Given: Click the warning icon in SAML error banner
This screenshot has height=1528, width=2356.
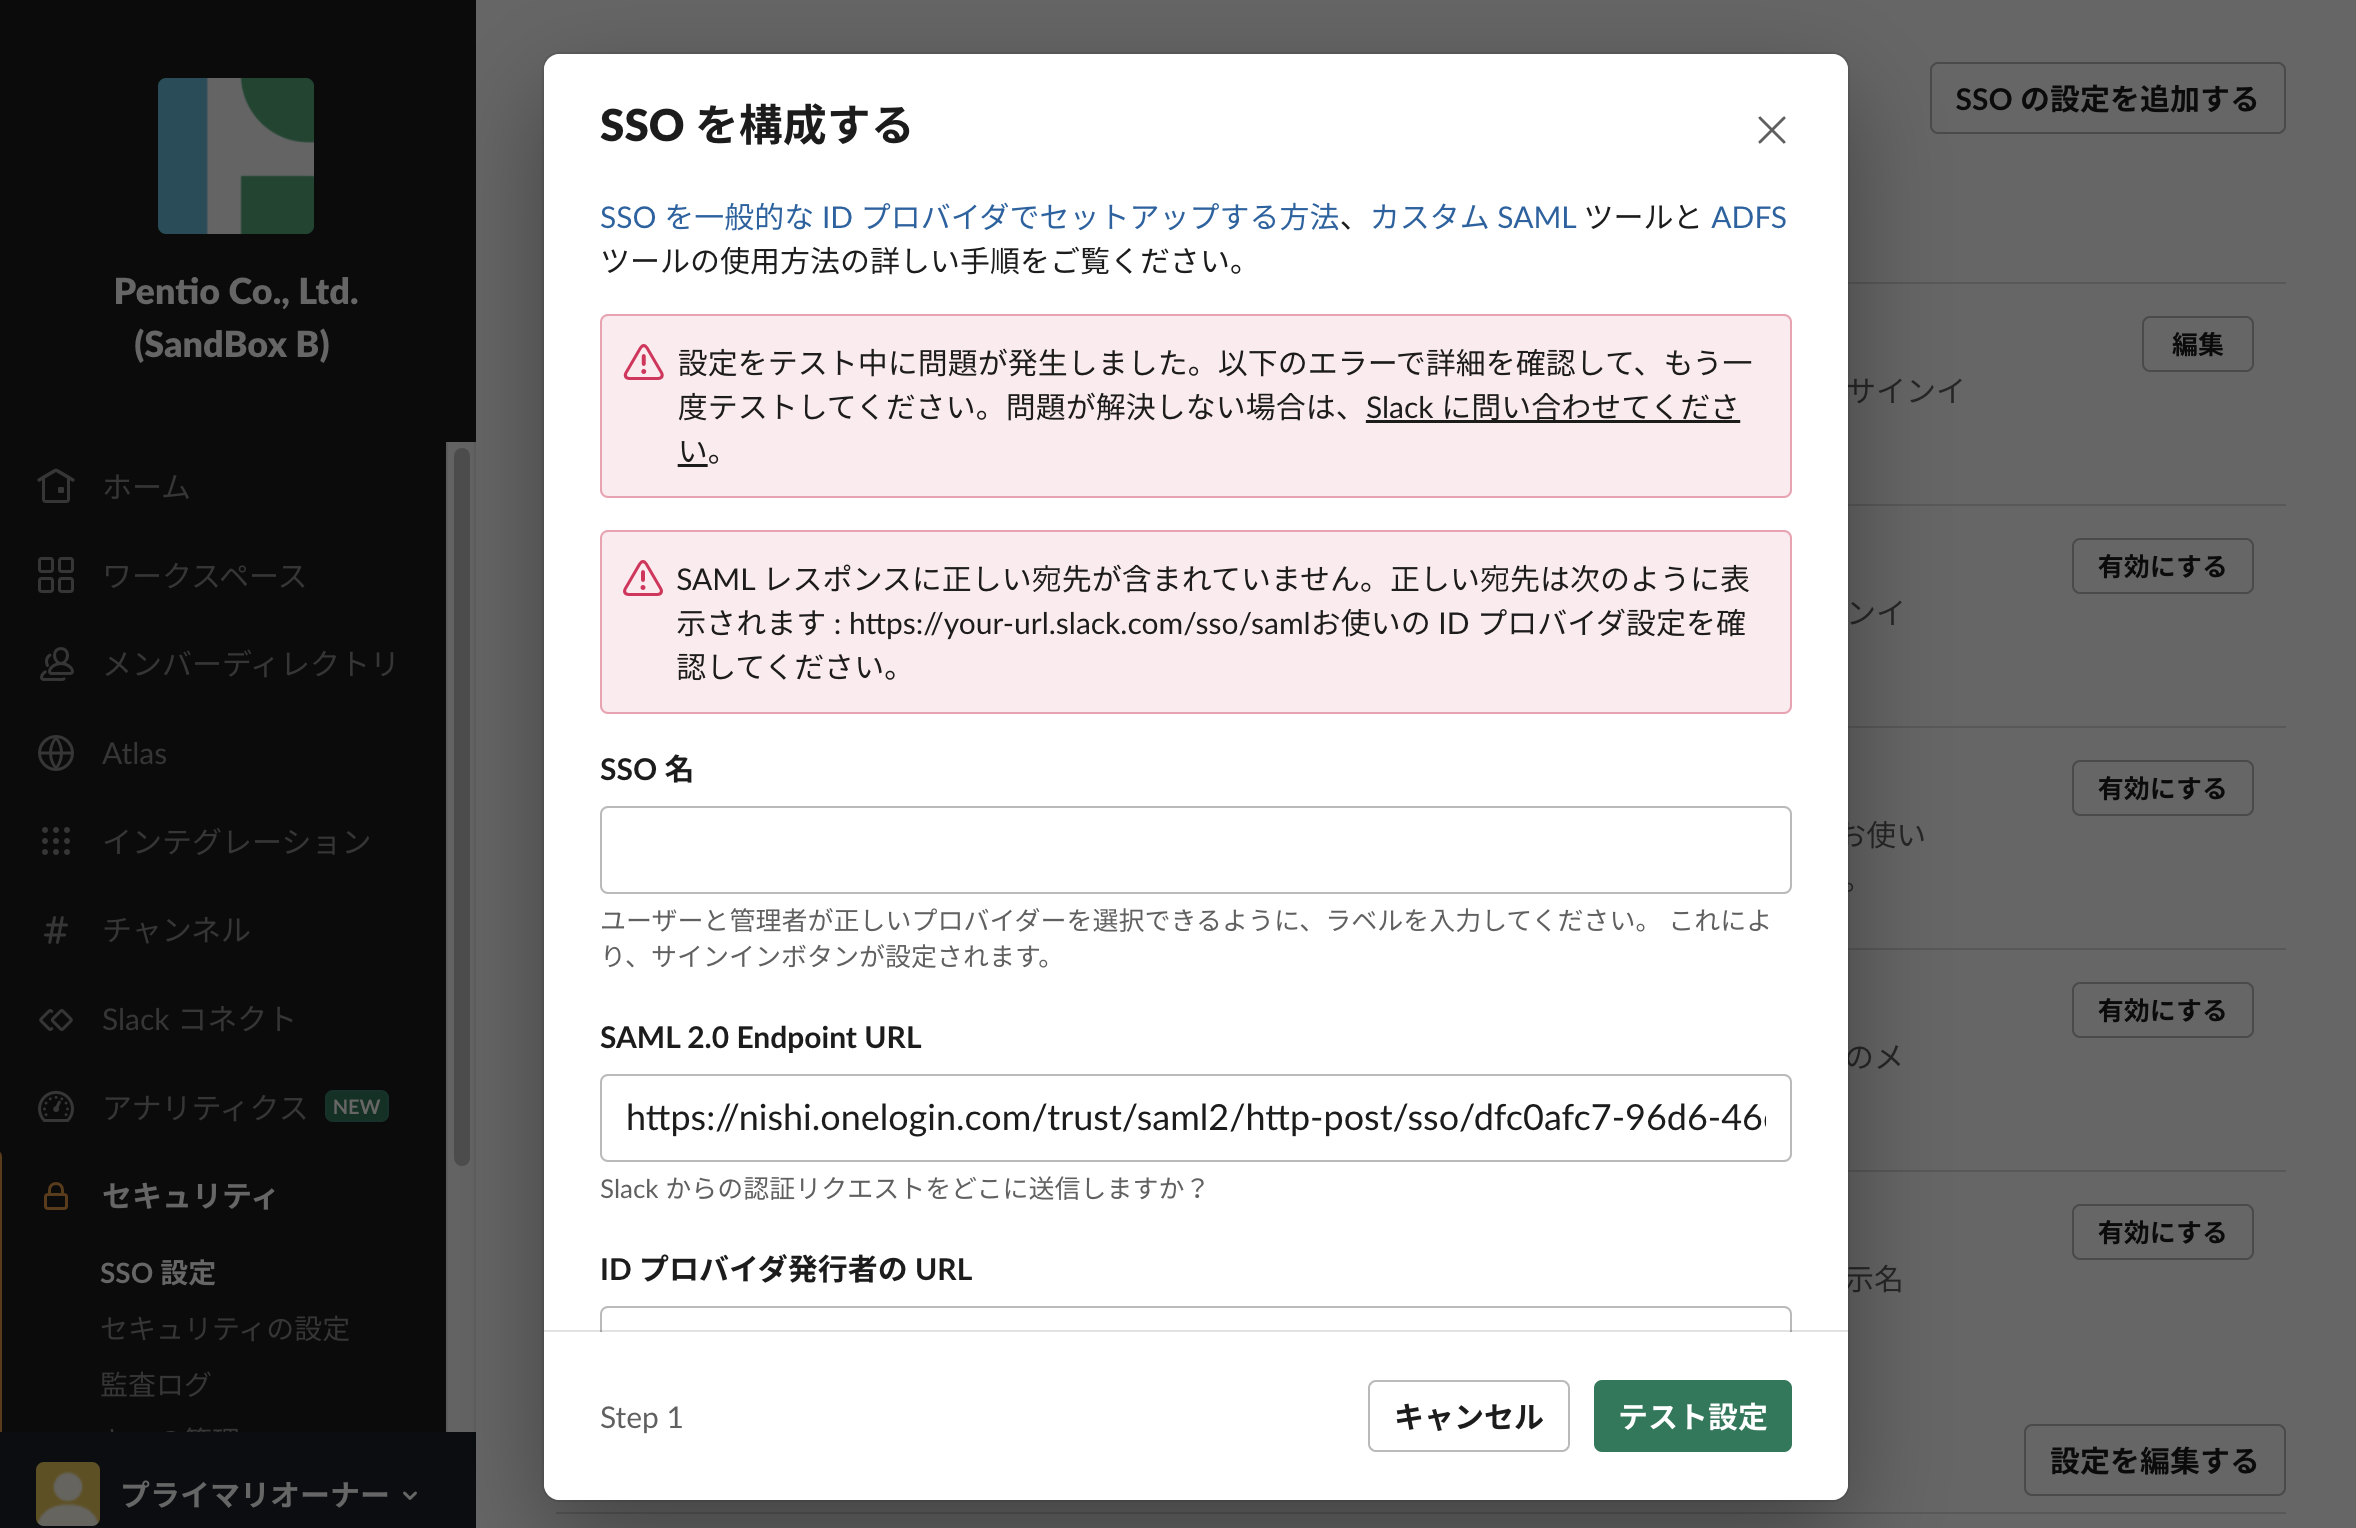Looking at the screenshot, I should (643, 578).
